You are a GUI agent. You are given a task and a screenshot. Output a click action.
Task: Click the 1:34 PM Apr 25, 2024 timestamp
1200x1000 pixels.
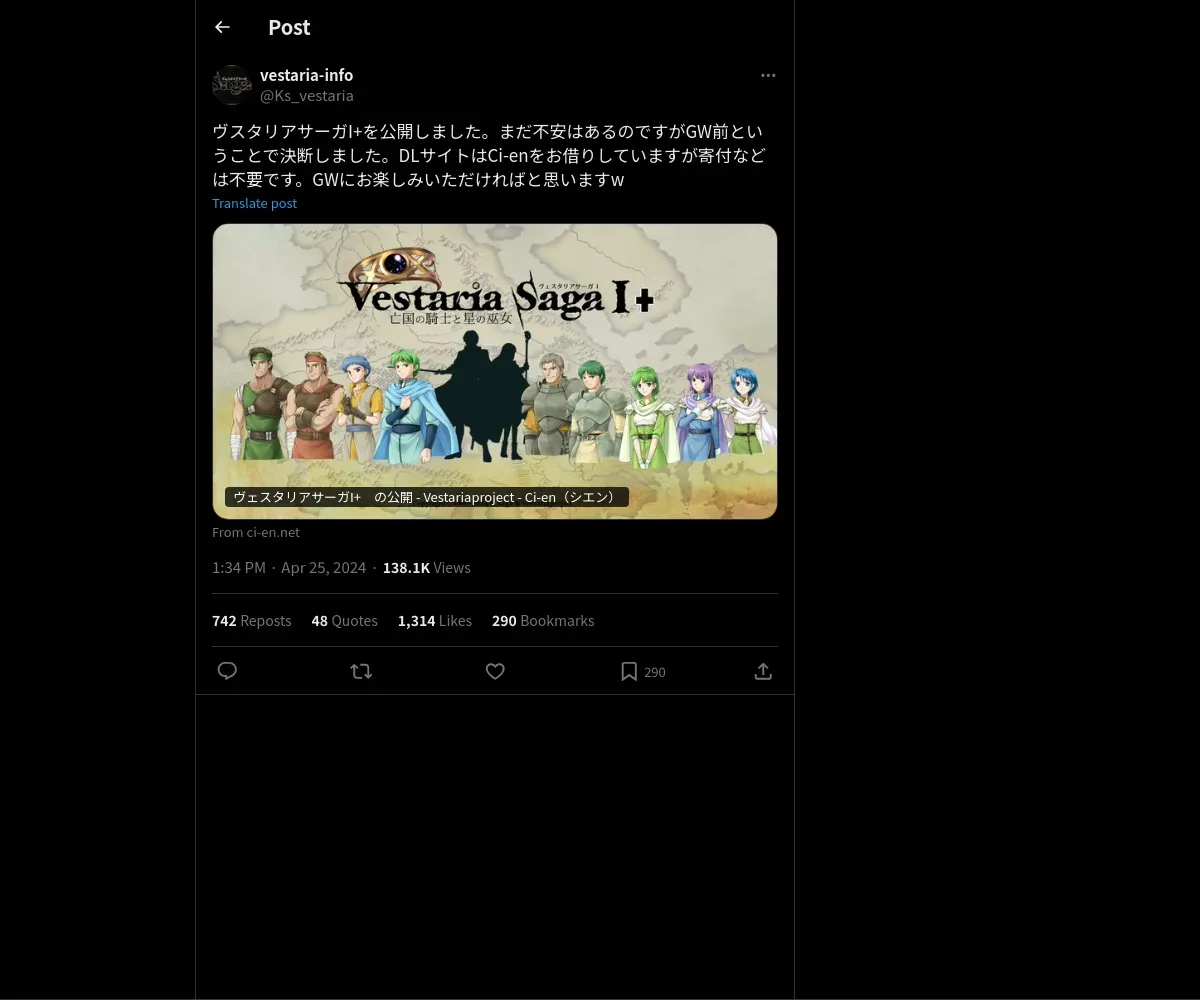click(x=289, y=567)
